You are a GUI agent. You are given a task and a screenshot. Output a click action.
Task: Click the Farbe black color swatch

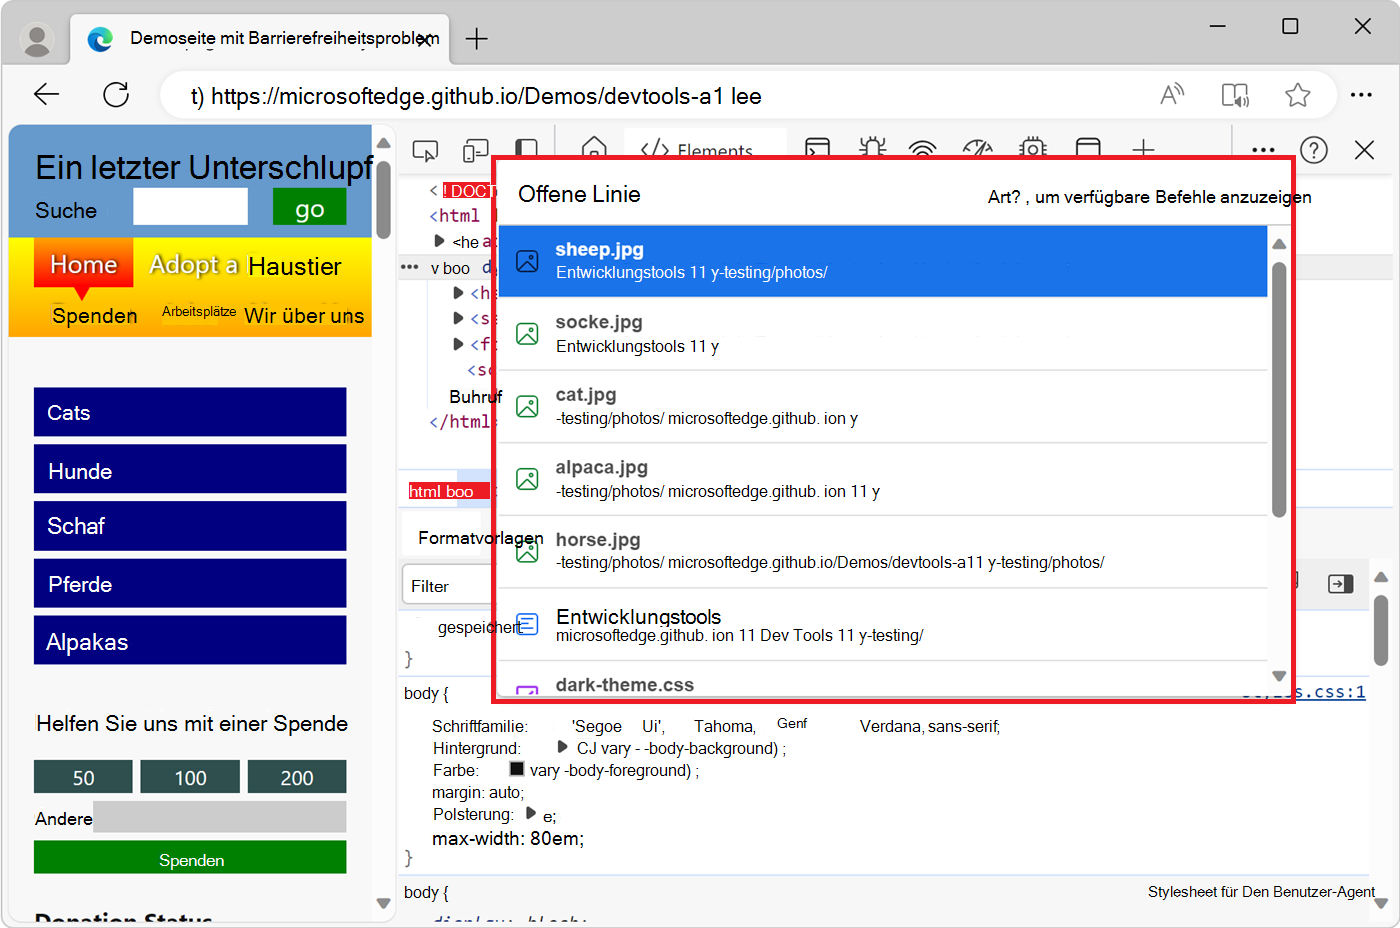tap(517, 769)
